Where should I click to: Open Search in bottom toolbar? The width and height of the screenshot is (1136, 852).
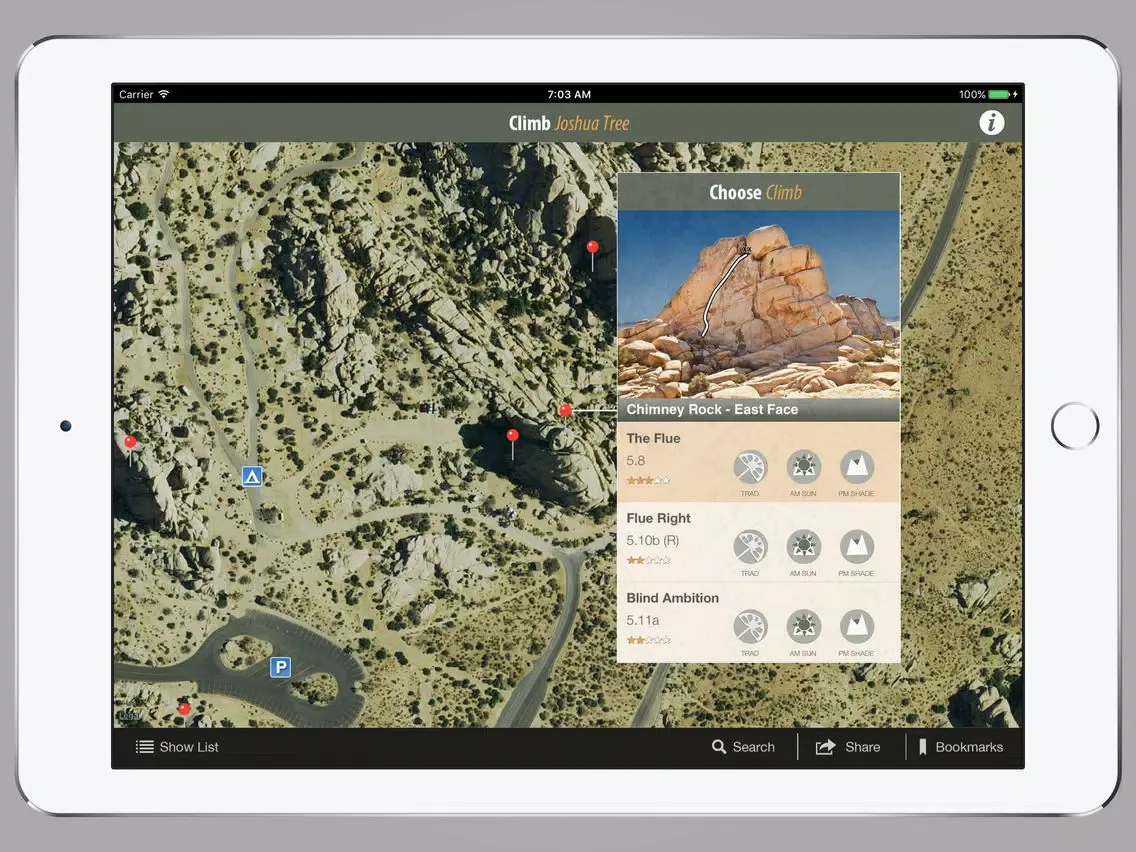[743, 747]
